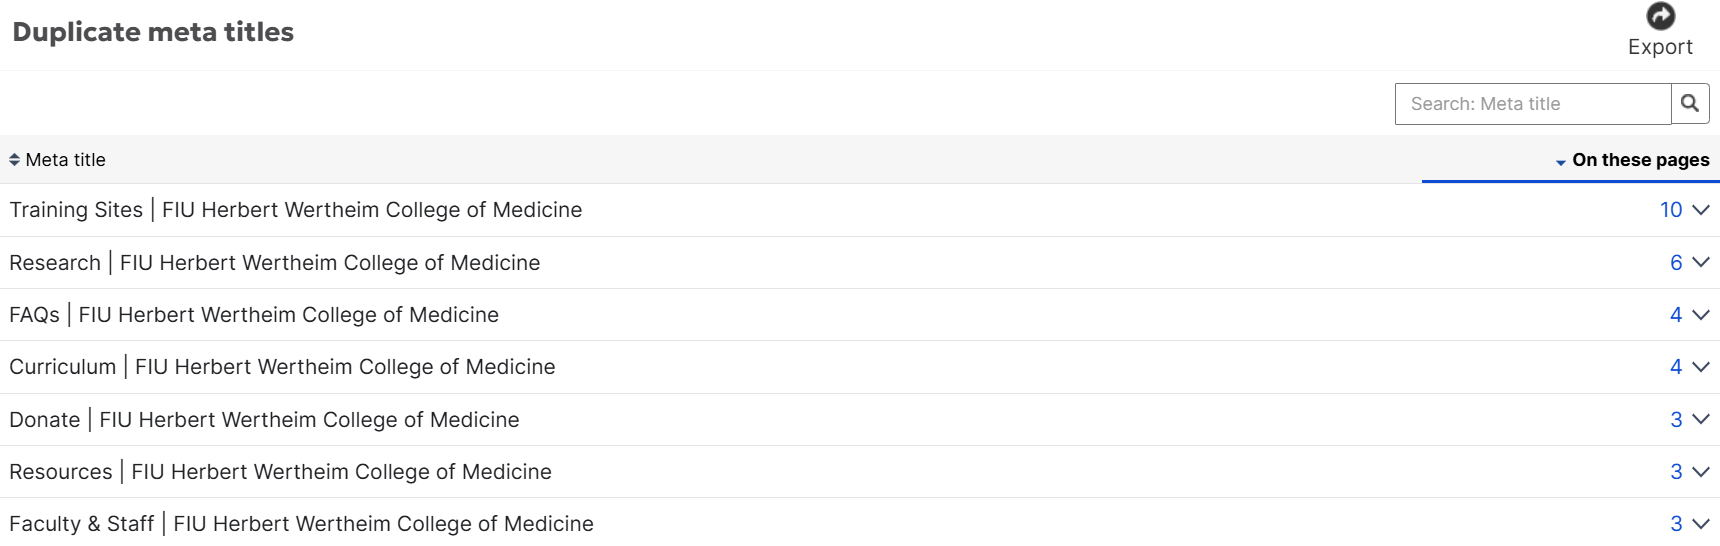The image size is (1720, 546).
Task: Expand the Donate row chevron
Action: (1701, 419)
